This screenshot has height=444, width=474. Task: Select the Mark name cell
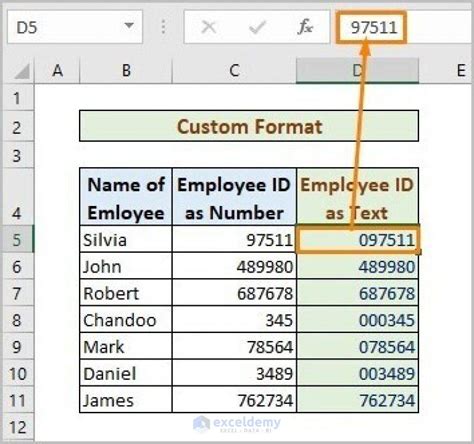(x=126, y=346)
